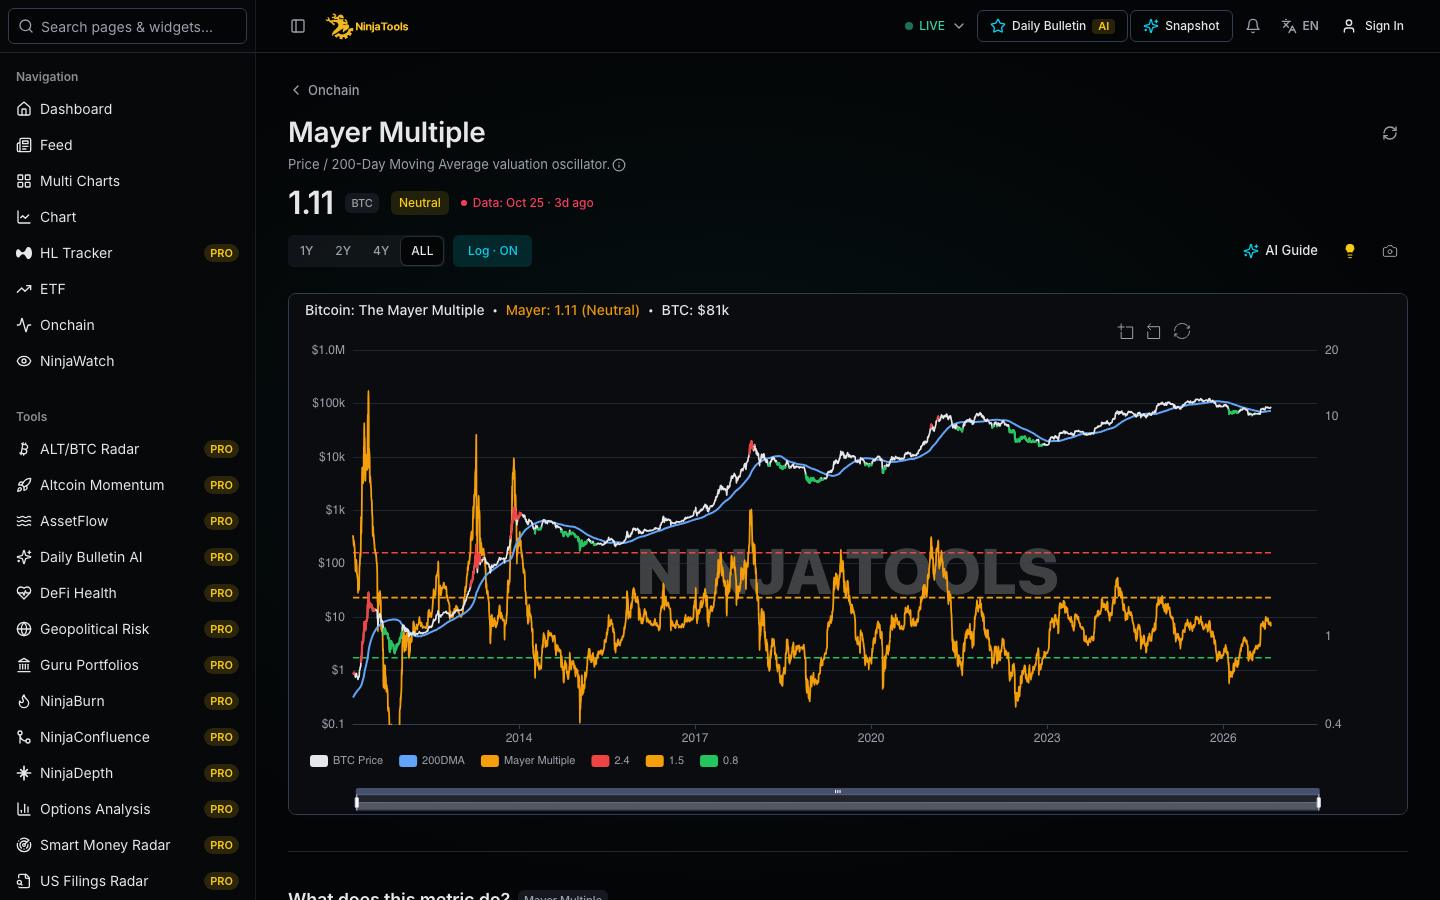The width and height of the screenshot is (1440, 900).
Task: Select the 2Y time range
Action: click(343, 251)
